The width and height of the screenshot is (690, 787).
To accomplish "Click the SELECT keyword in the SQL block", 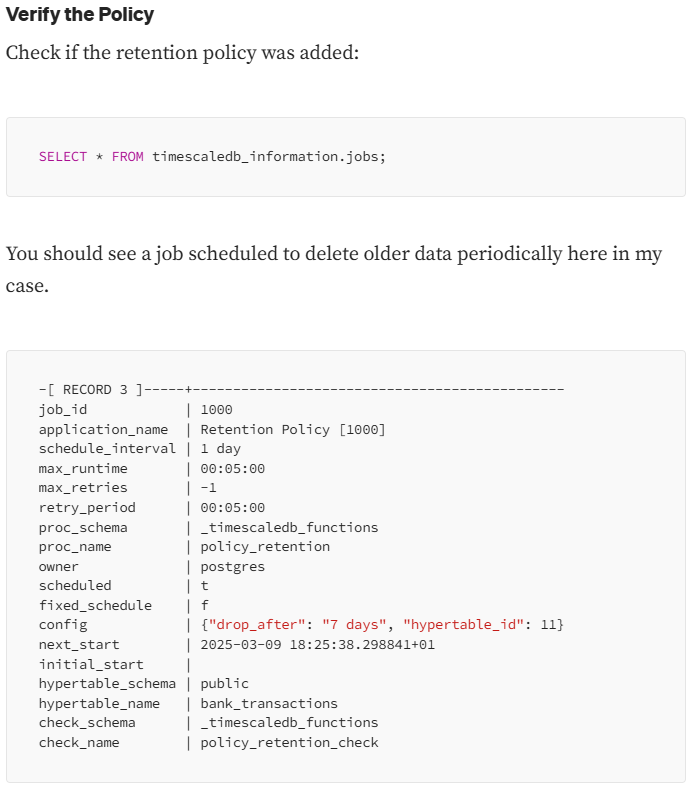I will 63,157.
